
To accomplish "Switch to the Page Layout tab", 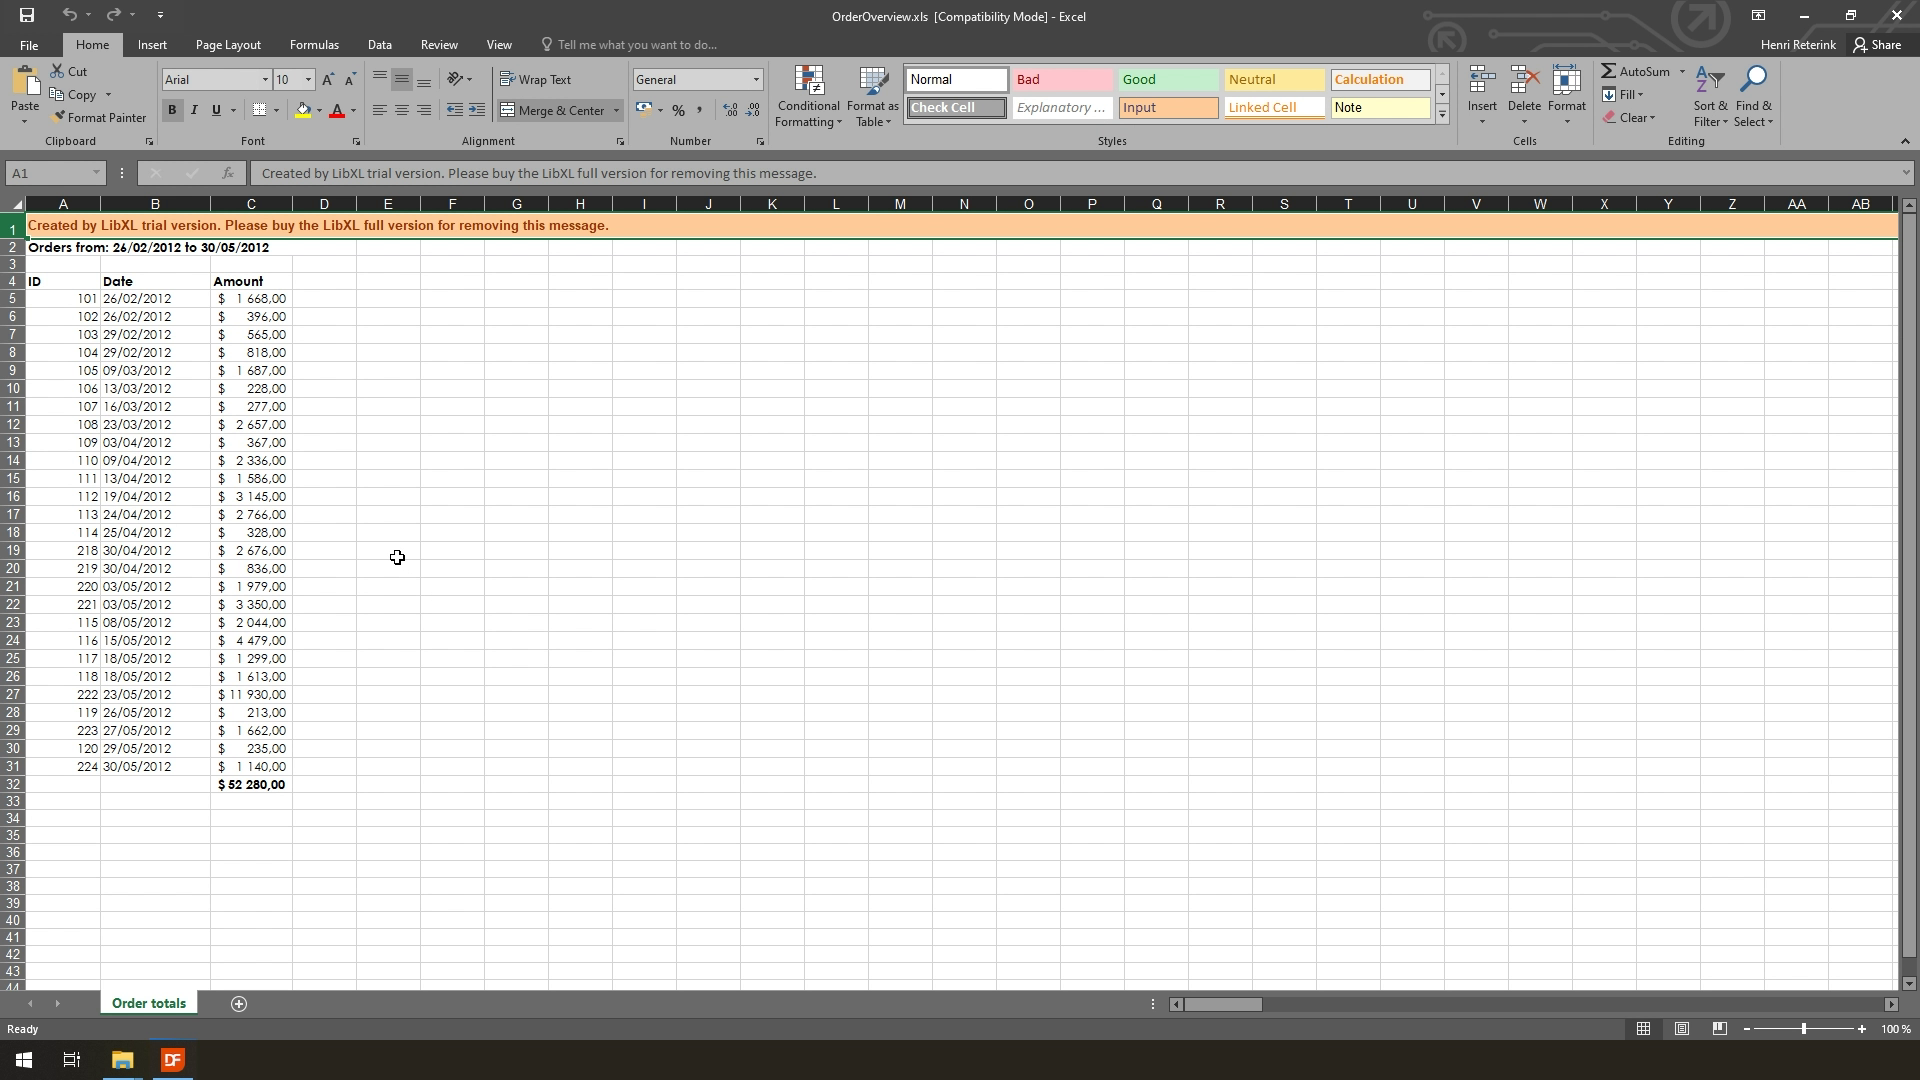I will (x=228, y=45).
